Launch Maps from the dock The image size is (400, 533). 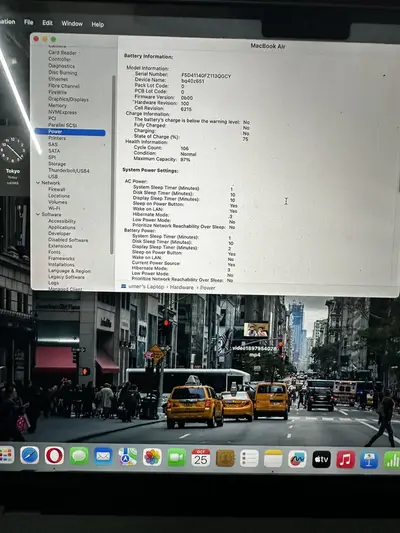click(127, 457)
